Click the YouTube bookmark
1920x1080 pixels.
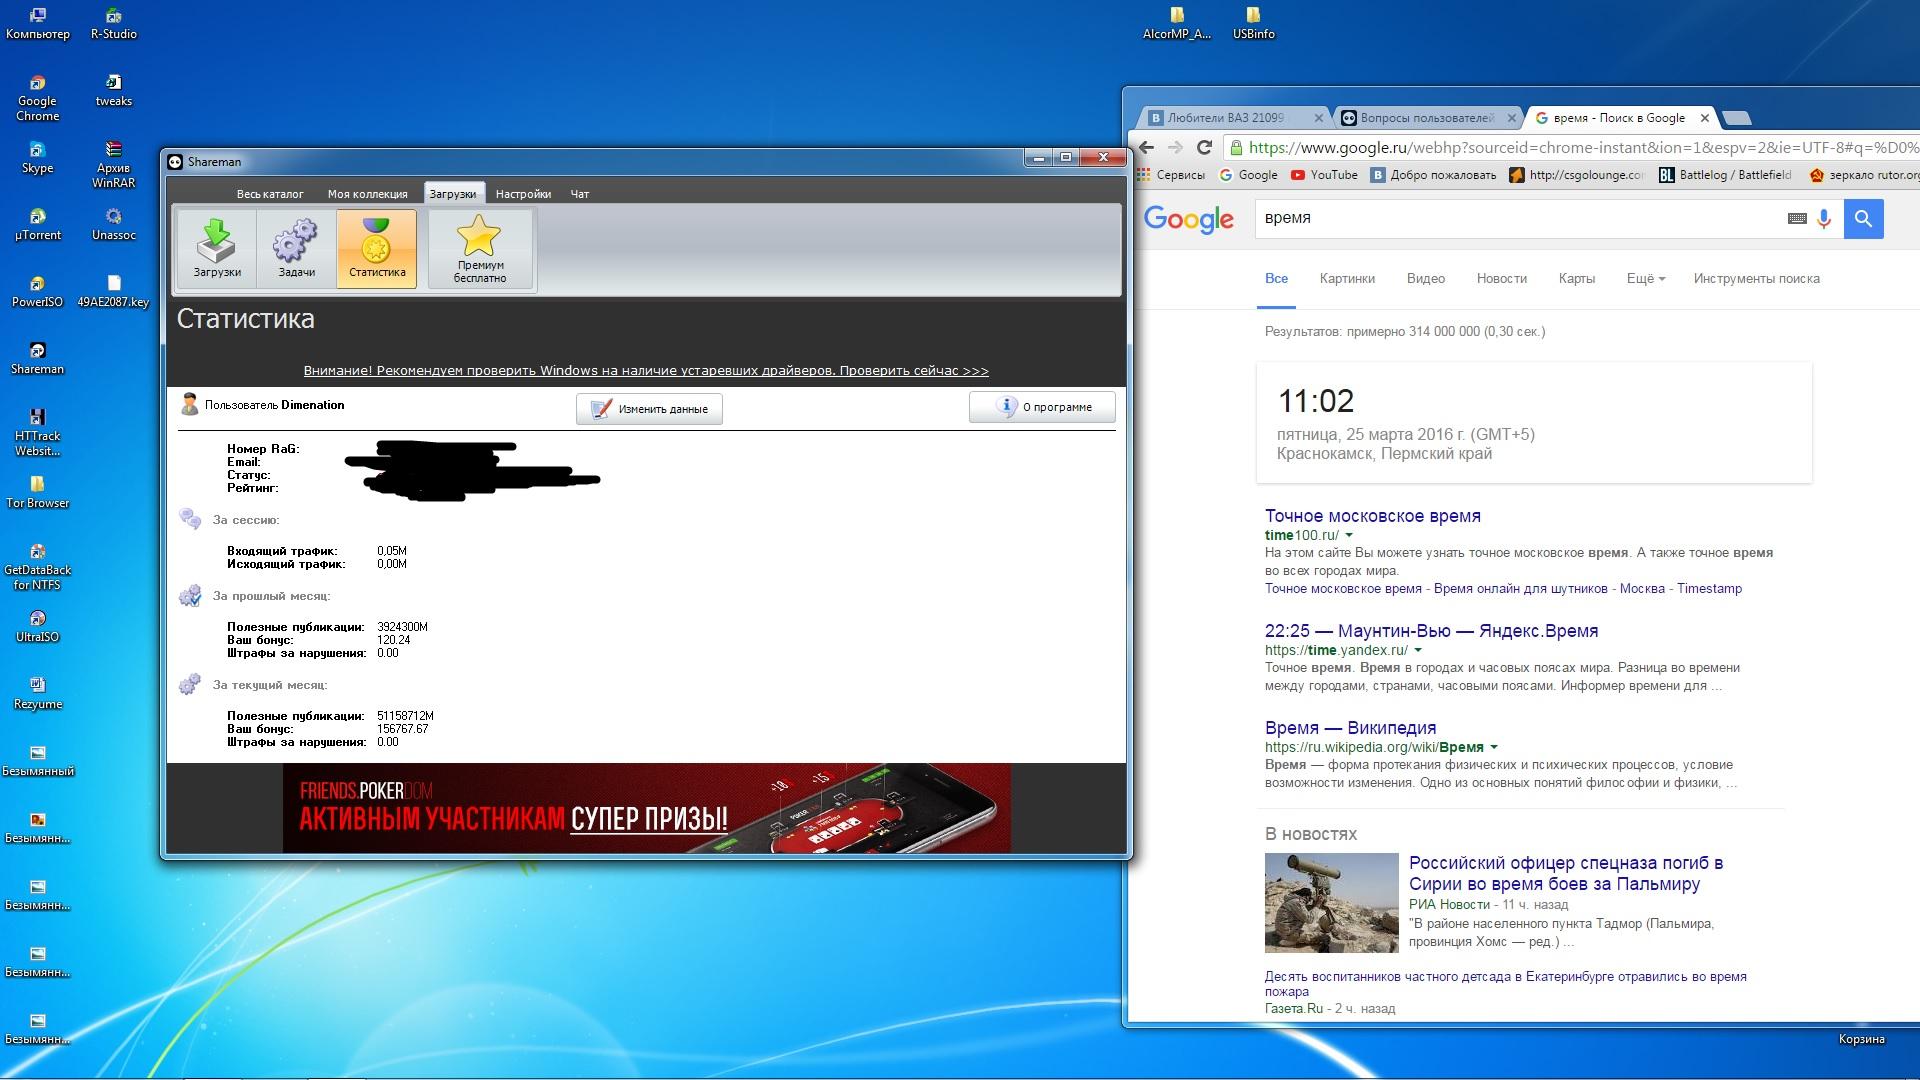click(1324, 175)
